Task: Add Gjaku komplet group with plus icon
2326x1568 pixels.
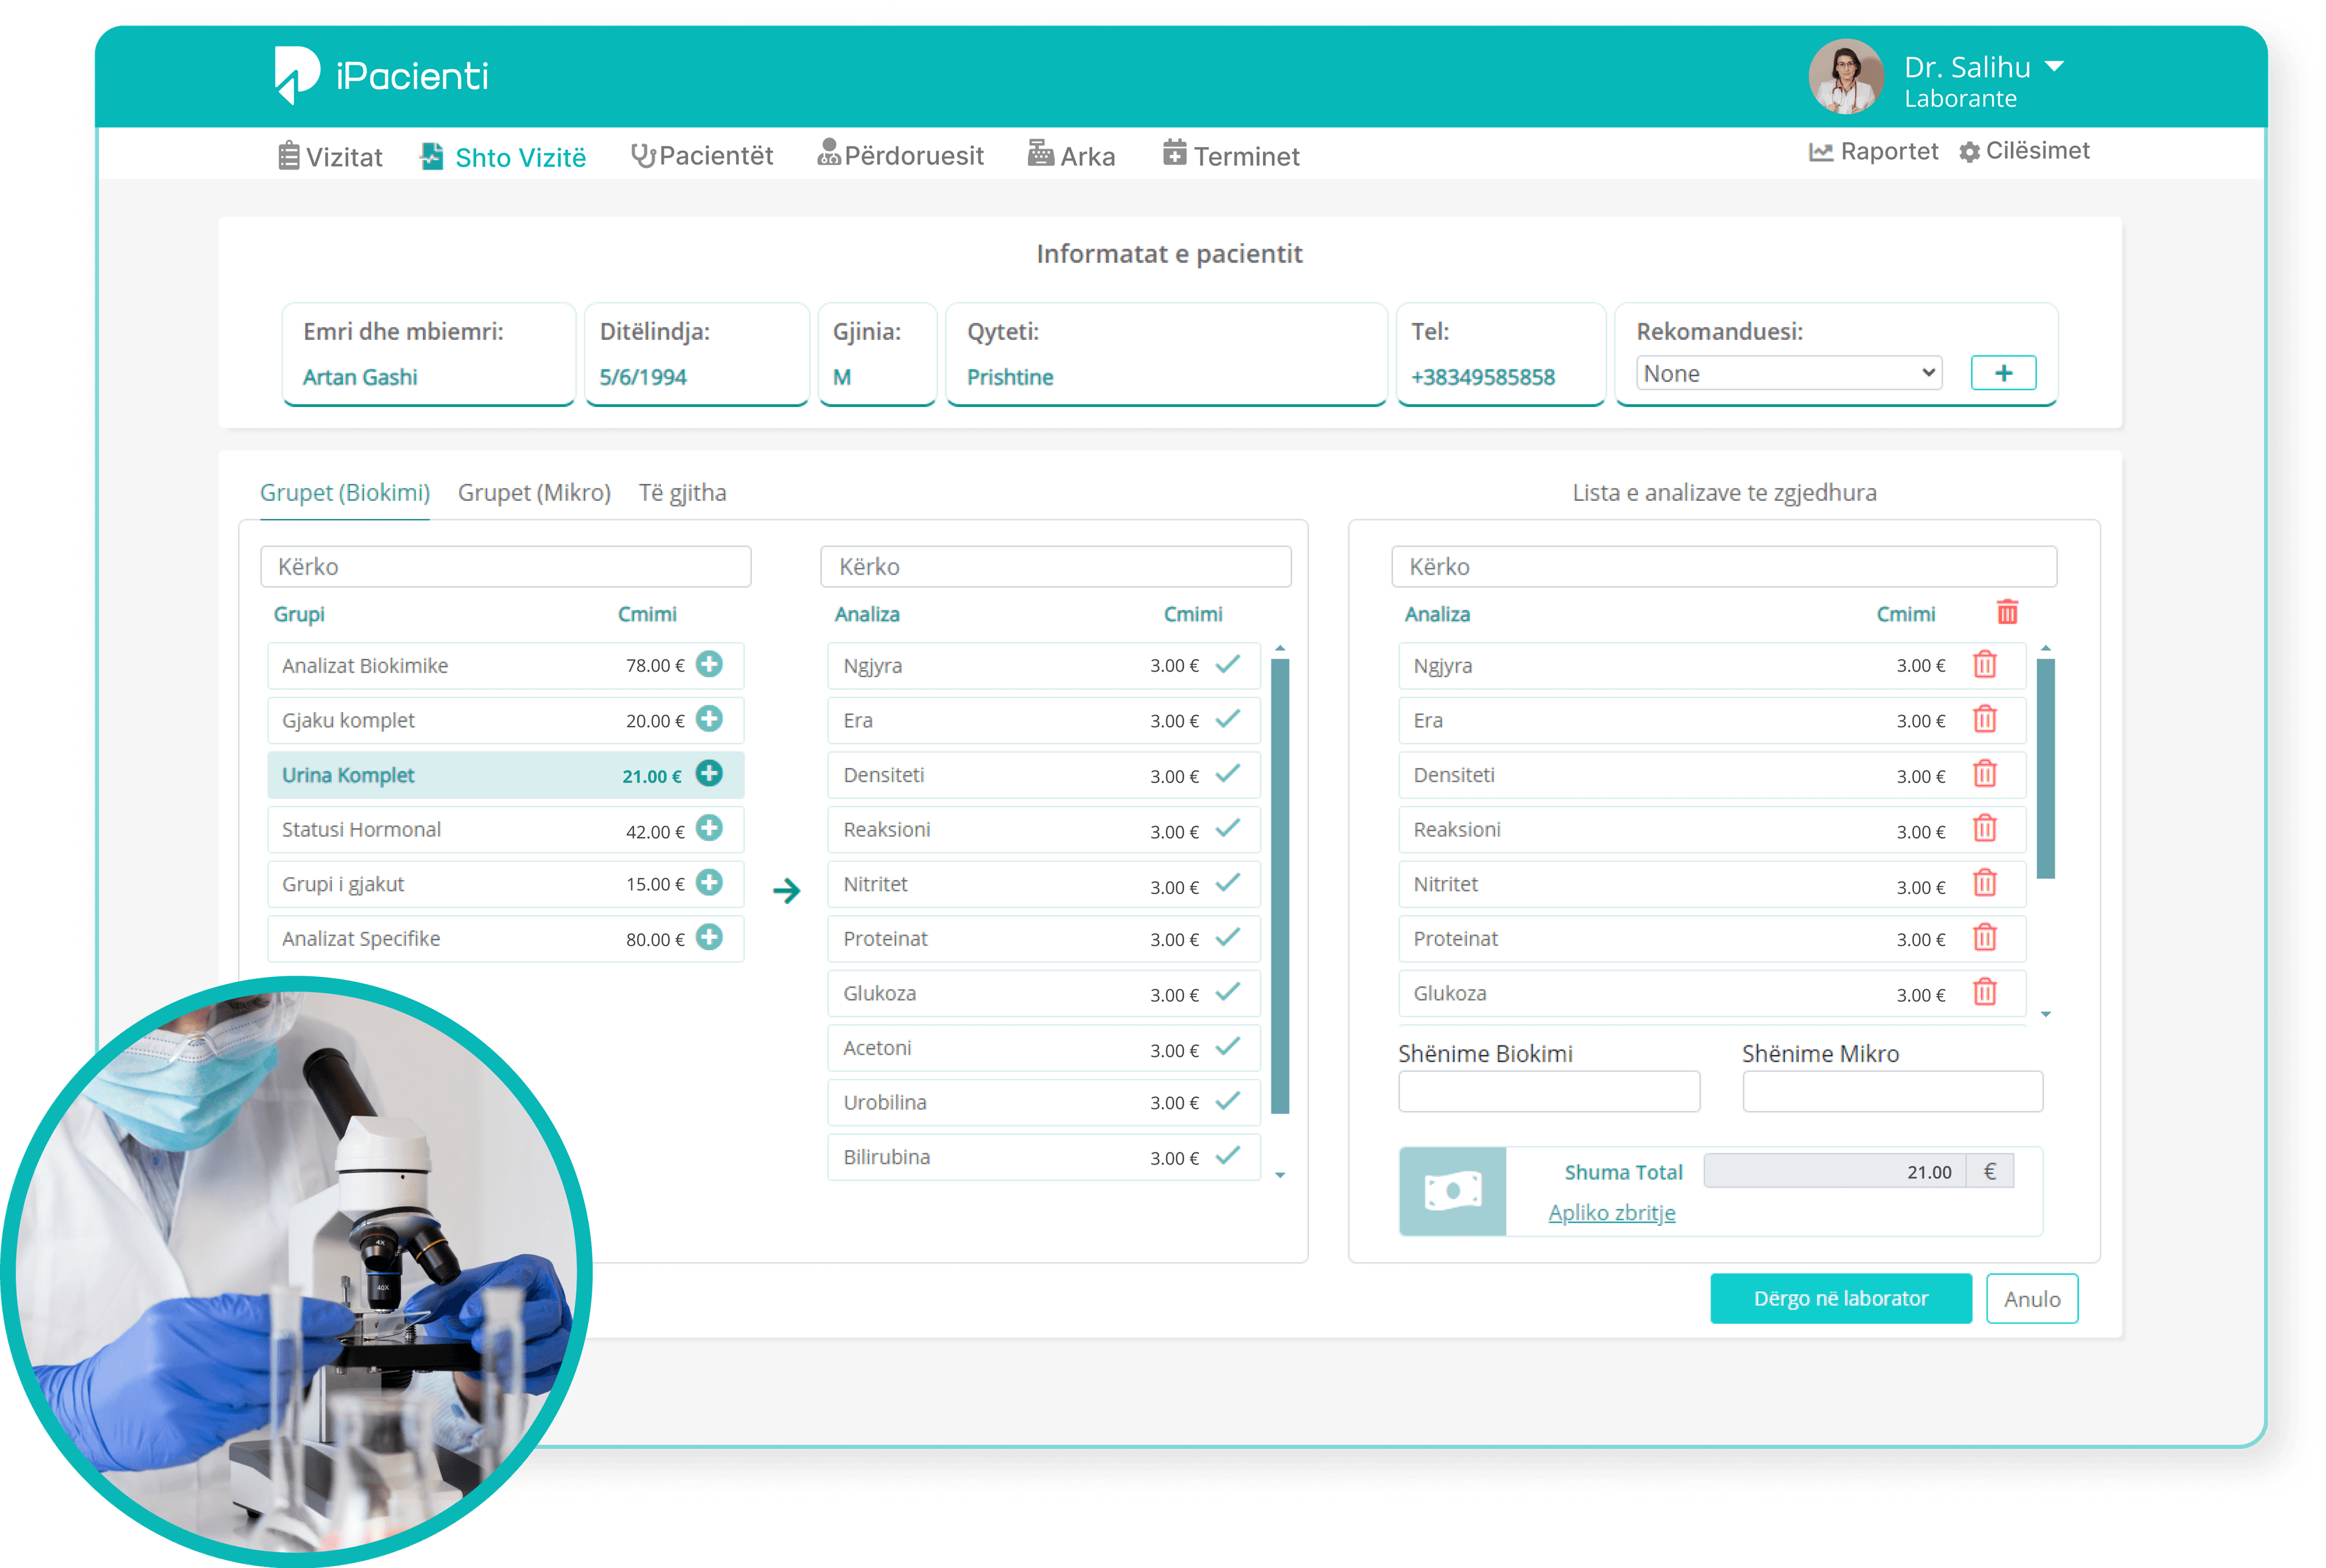Action: pos(709,719)
